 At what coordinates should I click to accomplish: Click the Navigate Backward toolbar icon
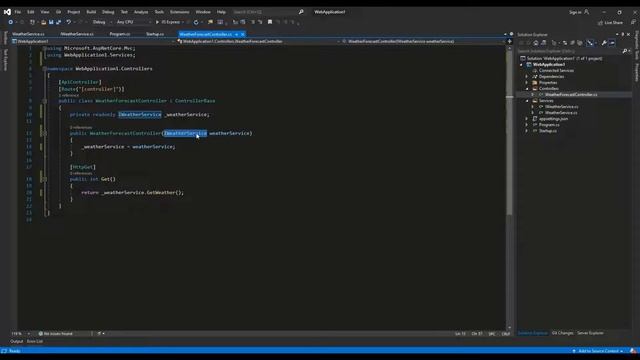point(11,22)
